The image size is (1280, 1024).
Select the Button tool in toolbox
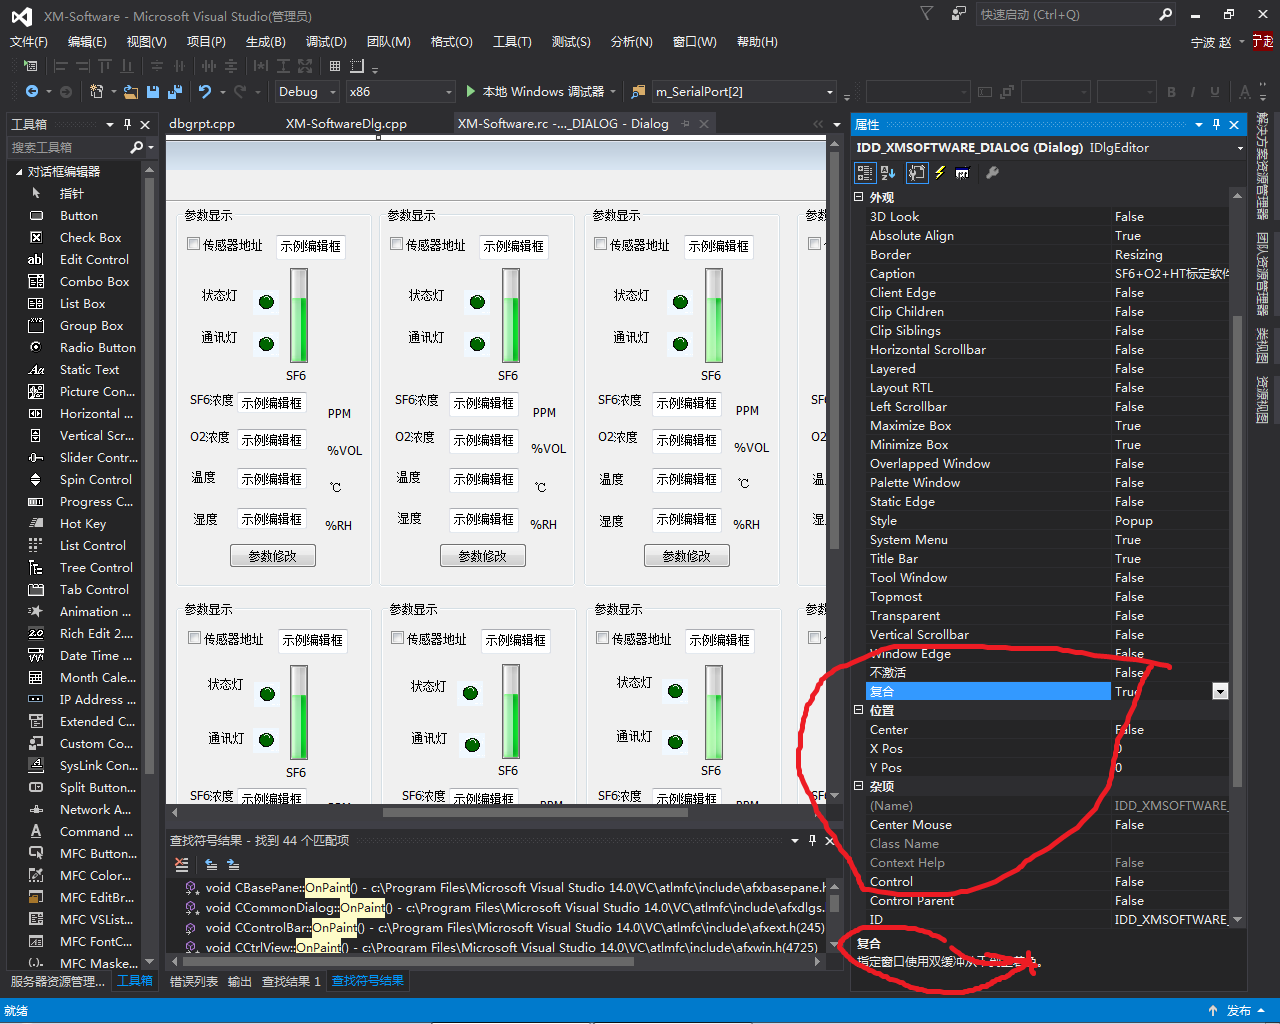(x=78, y=215)
